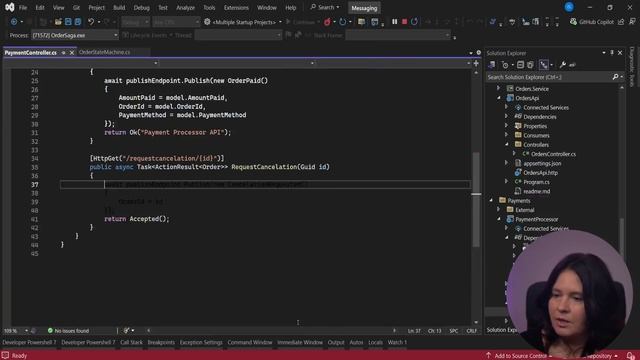This screenshot has height=360, width=640.
Task: Open the Build menu
Action: (x=119, y=7)
